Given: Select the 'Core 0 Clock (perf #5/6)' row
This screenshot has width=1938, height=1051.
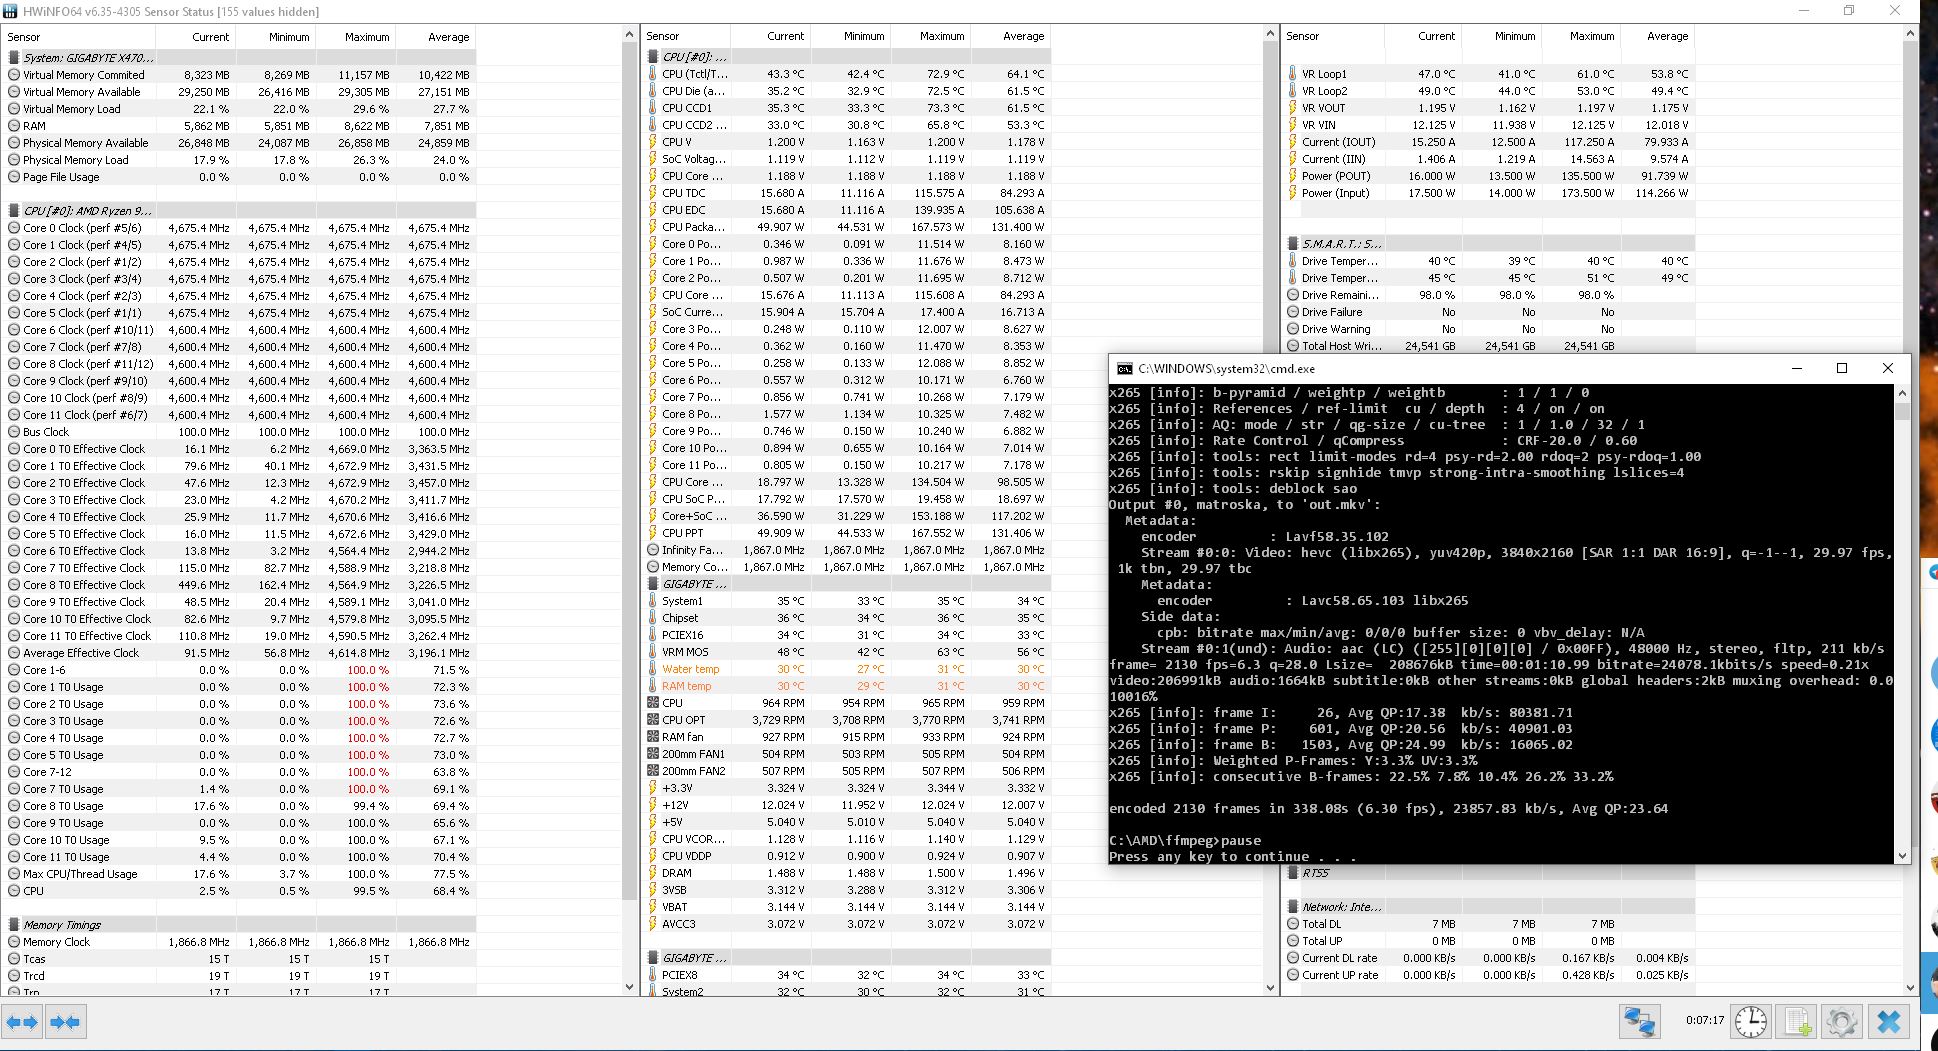Looking at the screenshot, I should [240, 228].
